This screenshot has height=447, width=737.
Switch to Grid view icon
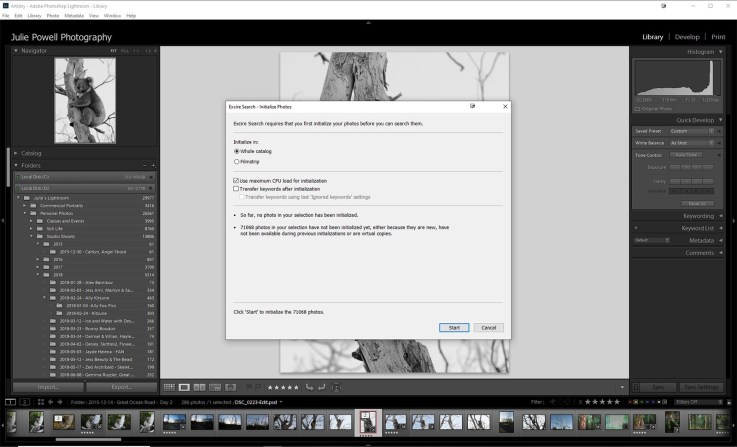[x=169, y=387]
